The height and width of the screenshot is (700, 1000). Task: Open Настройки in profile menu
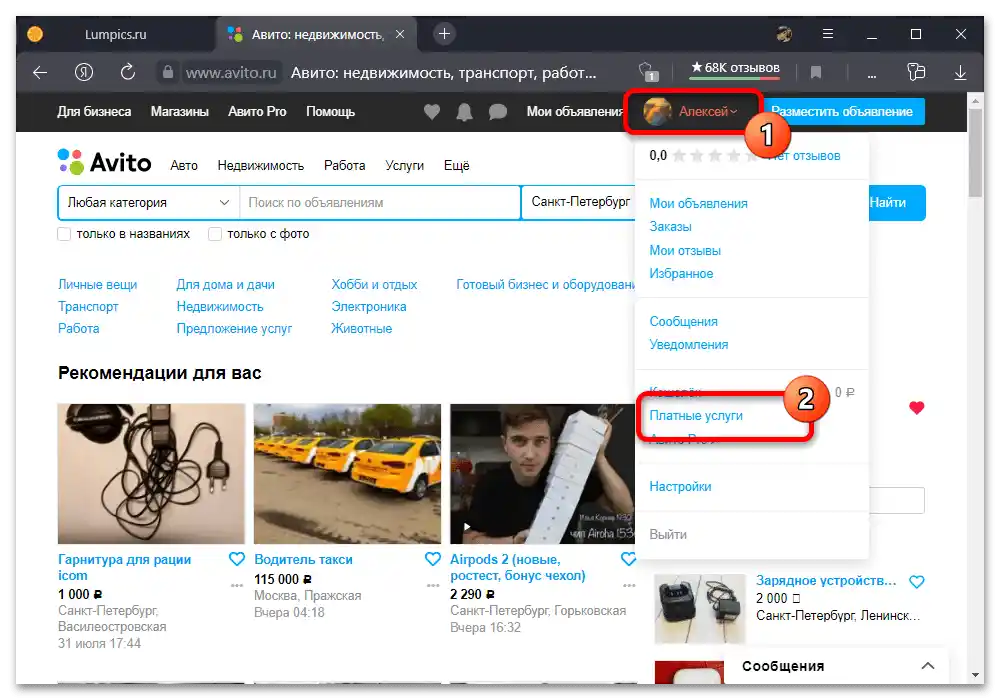pyautogui.click(x=680, y=486)
